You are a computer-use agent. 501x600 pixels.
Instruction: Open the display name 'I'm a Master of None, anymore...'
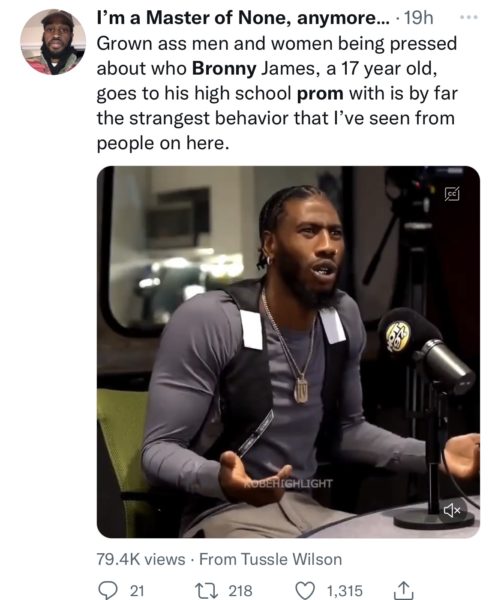click(243, 18)
